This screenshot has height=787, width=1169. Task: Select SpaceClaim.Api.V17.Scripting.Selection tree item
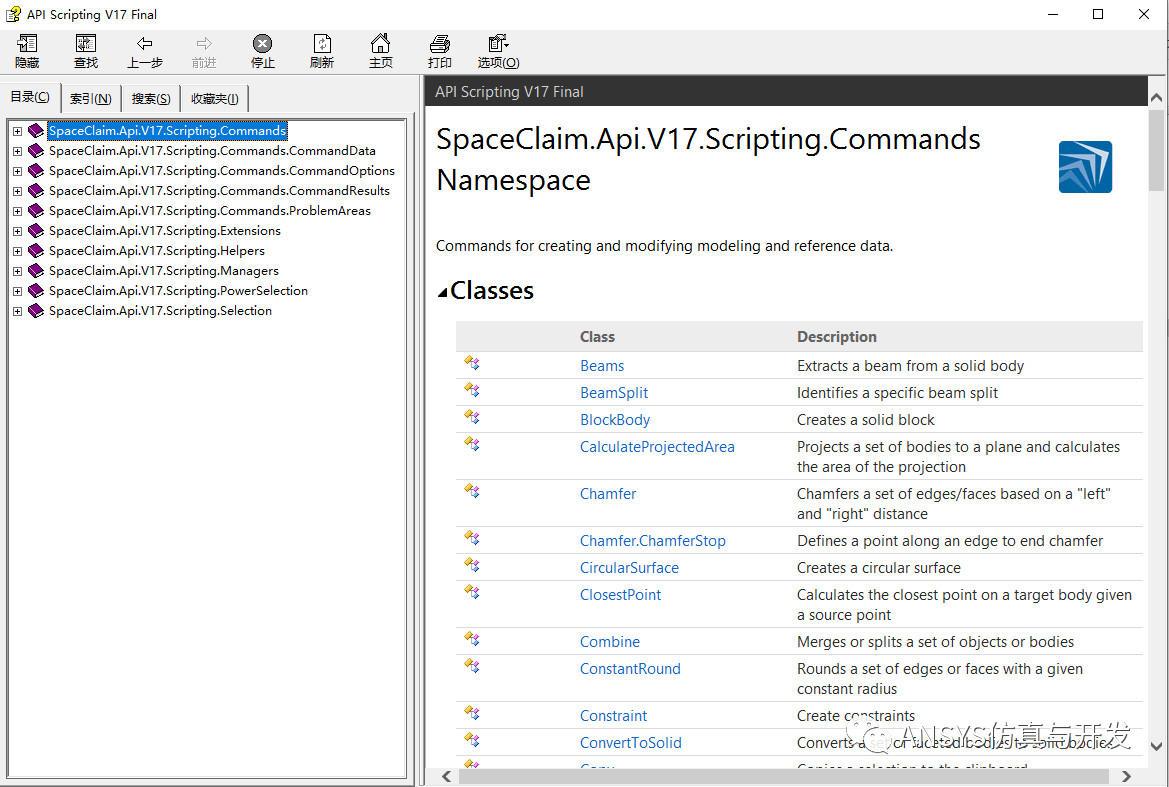pos(160,311)
